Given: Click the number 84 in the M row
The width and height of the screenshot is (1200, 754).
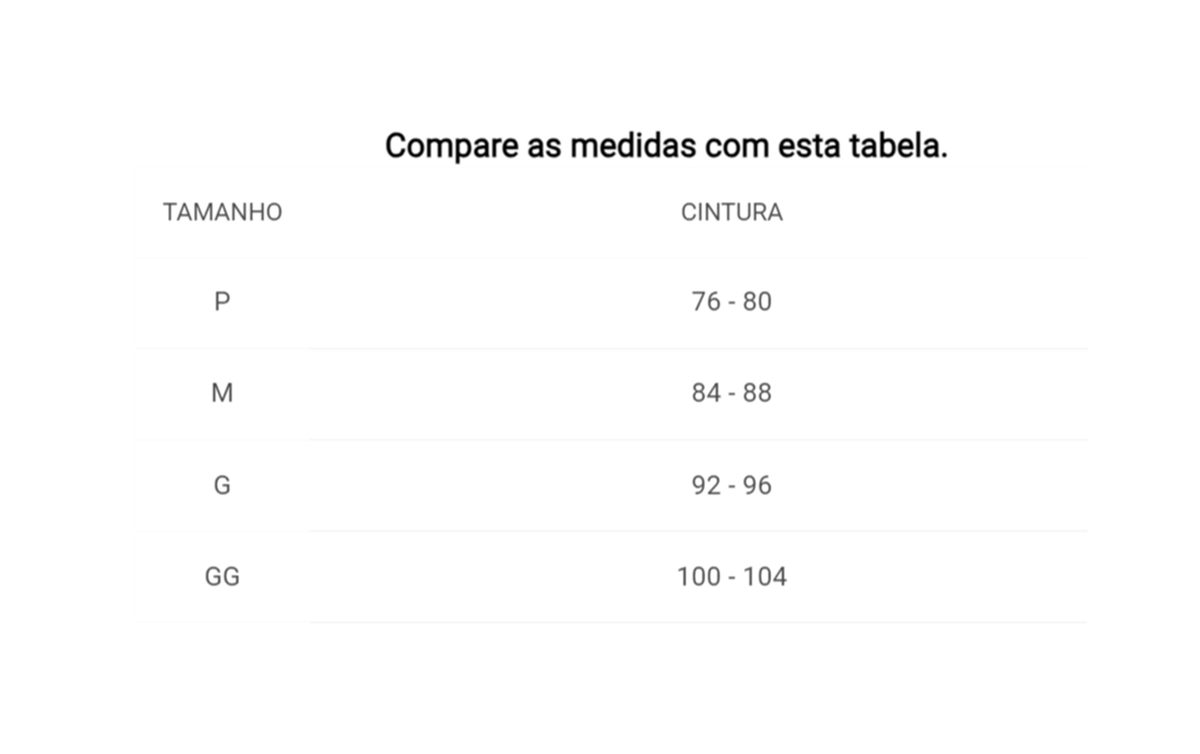Looking at the screenshot, I should (x=706, y=393).
